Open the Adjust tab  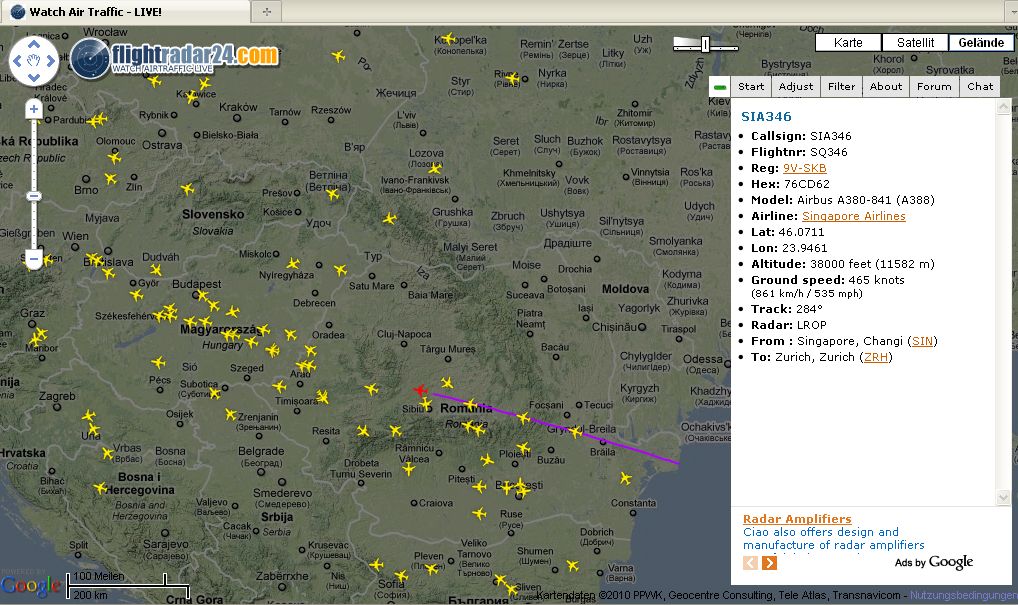(x=796, y=87)
